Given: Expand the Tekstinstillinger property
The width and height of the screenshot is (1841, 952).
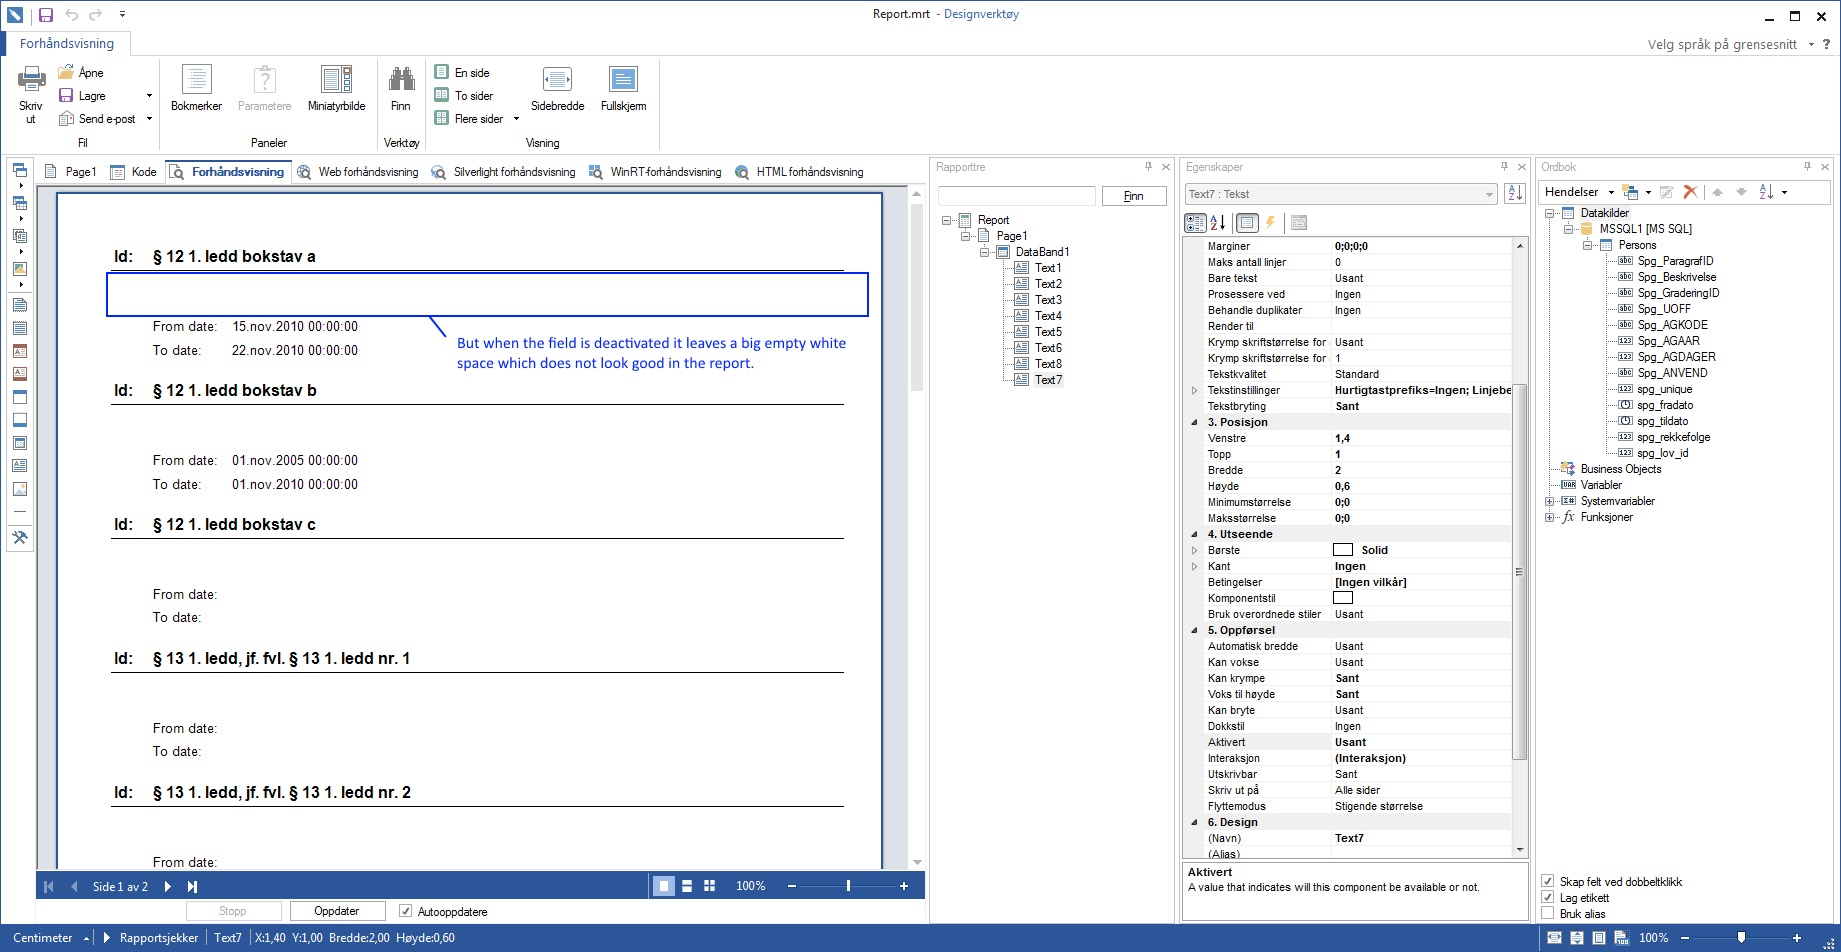Looking at the screenshot, I should (x=1194, y=390).
